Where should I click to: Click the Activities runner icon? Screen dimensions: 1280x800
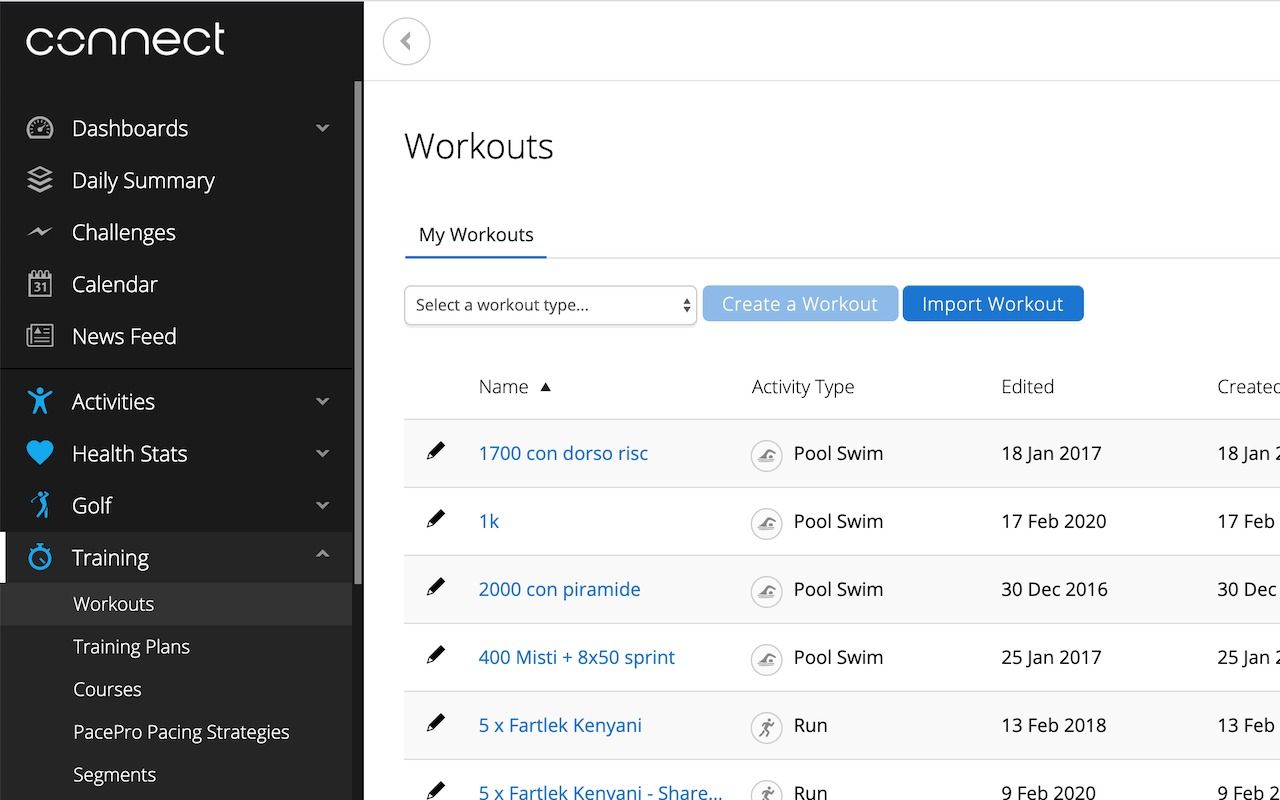[x=38, y=401]
